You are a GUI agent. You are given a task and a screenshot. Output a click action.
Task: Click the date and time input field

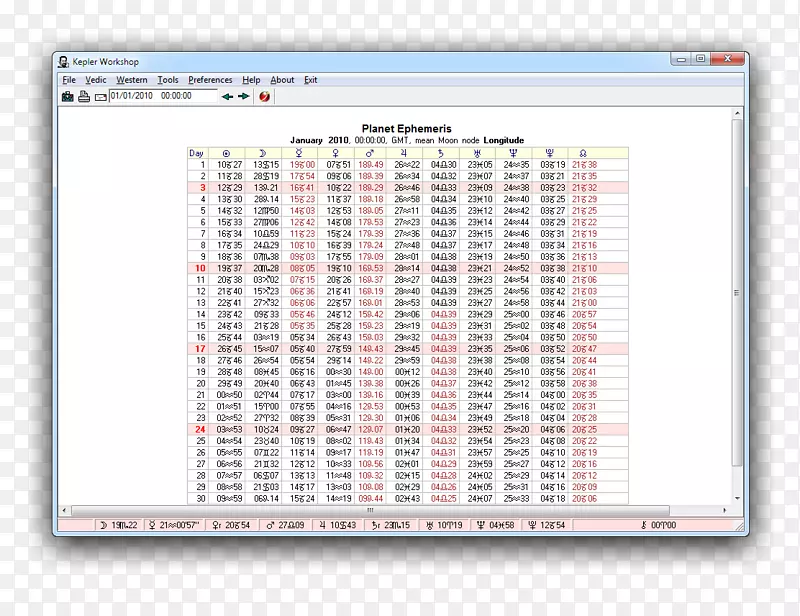[162, 97]
